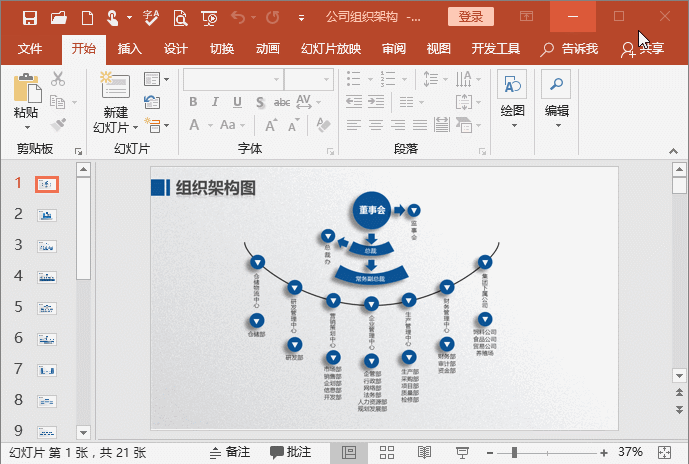
Task: Expand the quick access toolbar customize arrow
Action: (x=302, y=17)
